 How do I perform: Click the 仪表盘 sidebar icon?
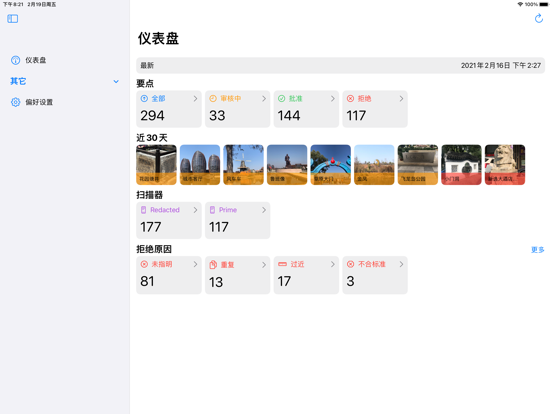point(15,60)
